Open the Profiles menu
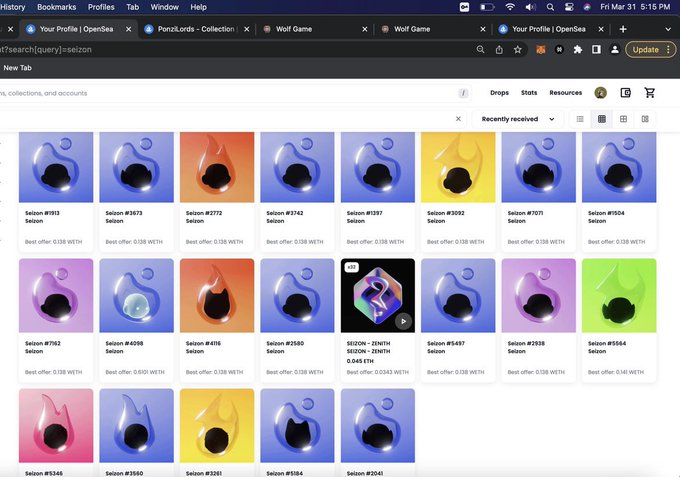This screenshot has height=477, width=680. pyautogui.click(x=101, y=7)
